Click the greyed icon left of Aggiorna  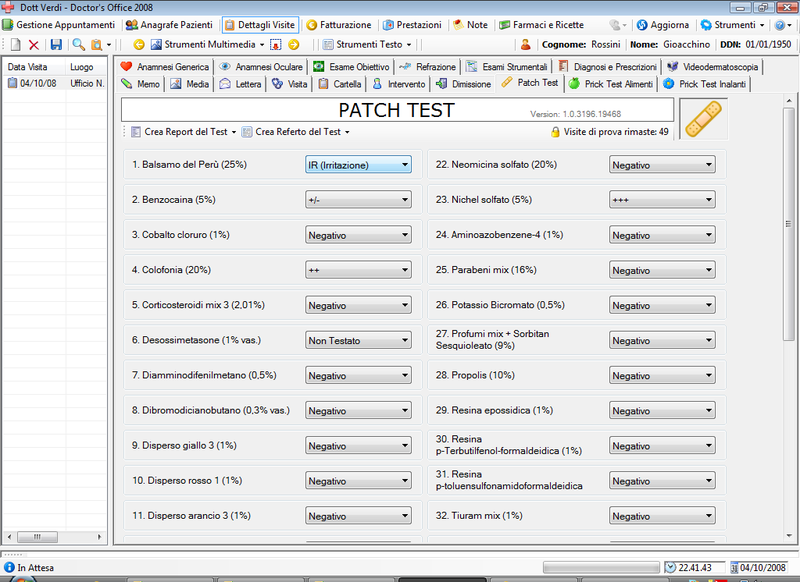point(615,25)
